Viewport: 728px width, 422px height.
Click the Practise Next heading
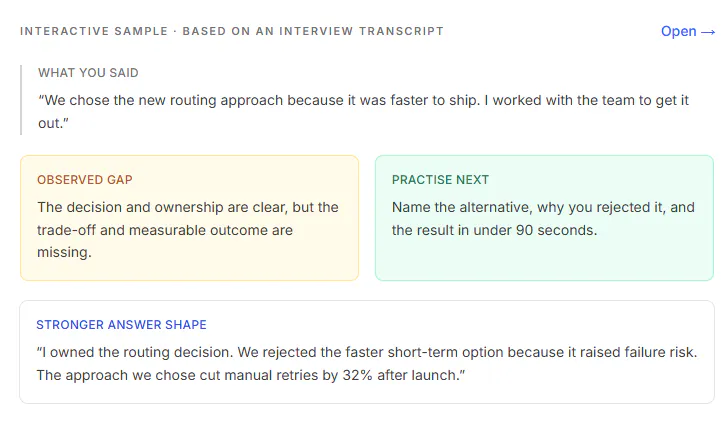[x=440, y=180]
